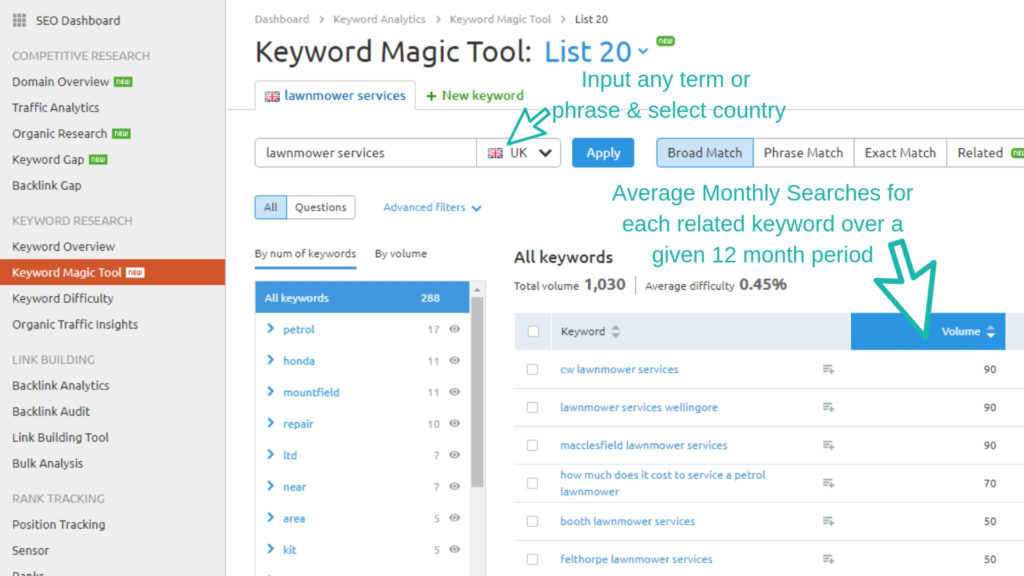Click the Apply button
The image size is (1024, 576).
[603, 153]
